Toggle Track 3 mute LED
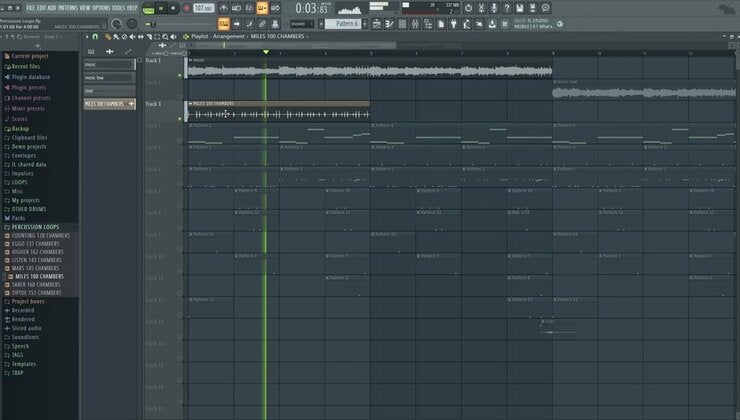Screen dimensions: 740x420 pos(180,117)
